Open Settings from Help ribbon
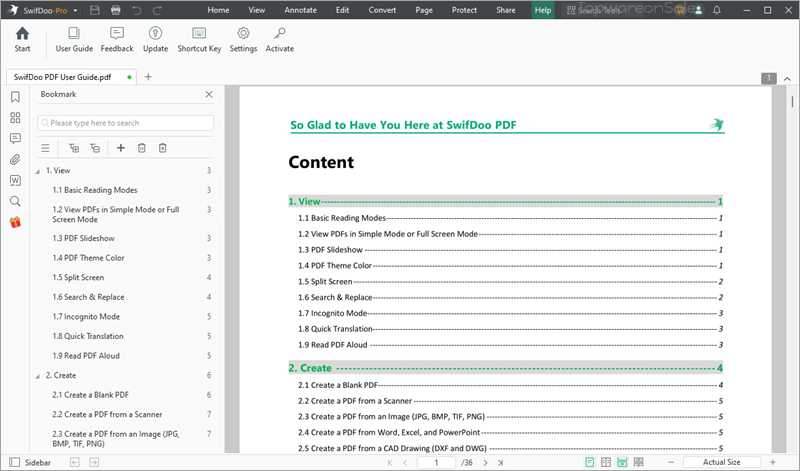This screenshot has width=800, height=471. 243,39
